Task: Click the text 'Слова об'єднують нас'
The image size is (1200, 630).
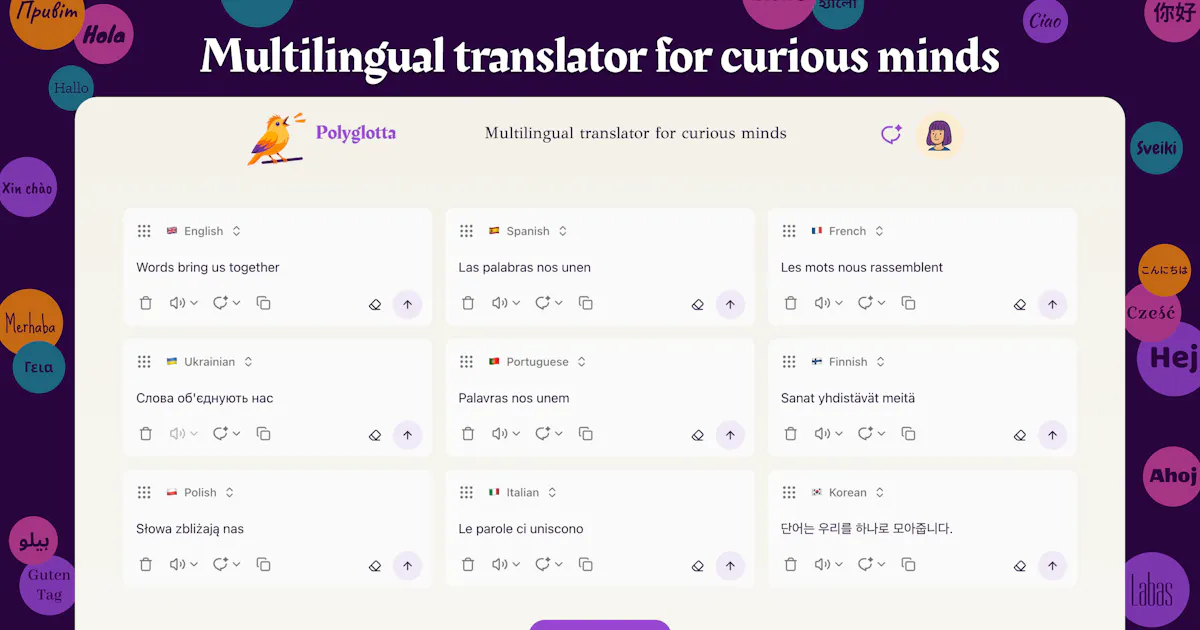Action: (205, 398)
